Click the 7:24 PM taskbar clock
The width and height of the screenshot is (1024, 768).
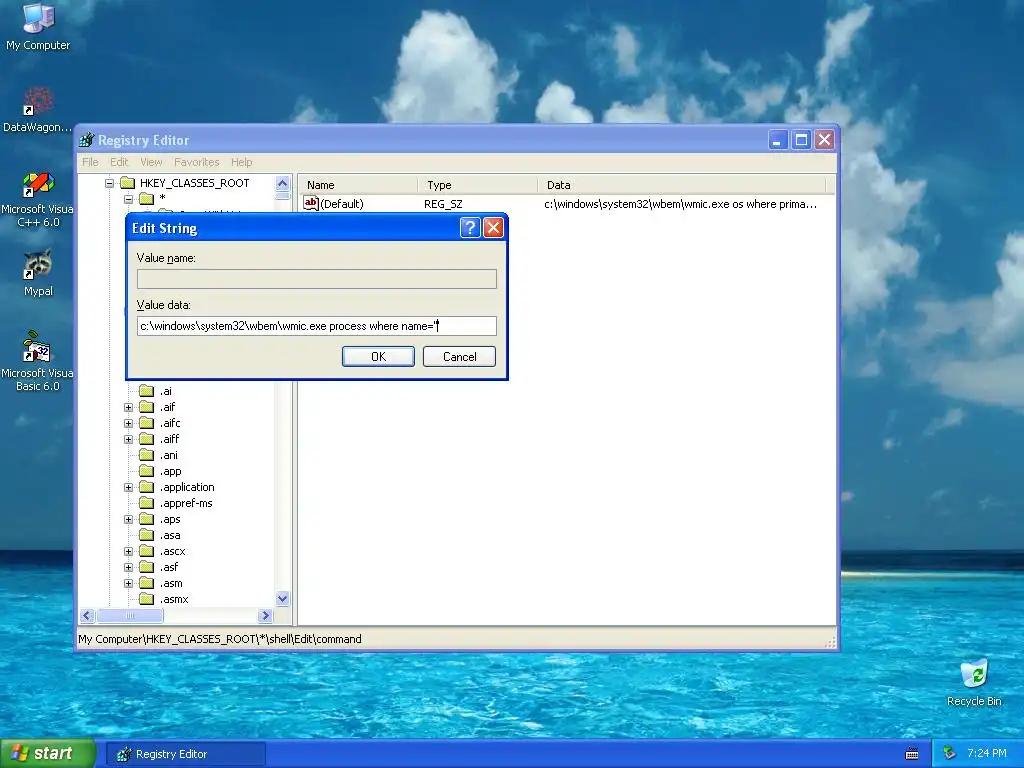point(987,753)
